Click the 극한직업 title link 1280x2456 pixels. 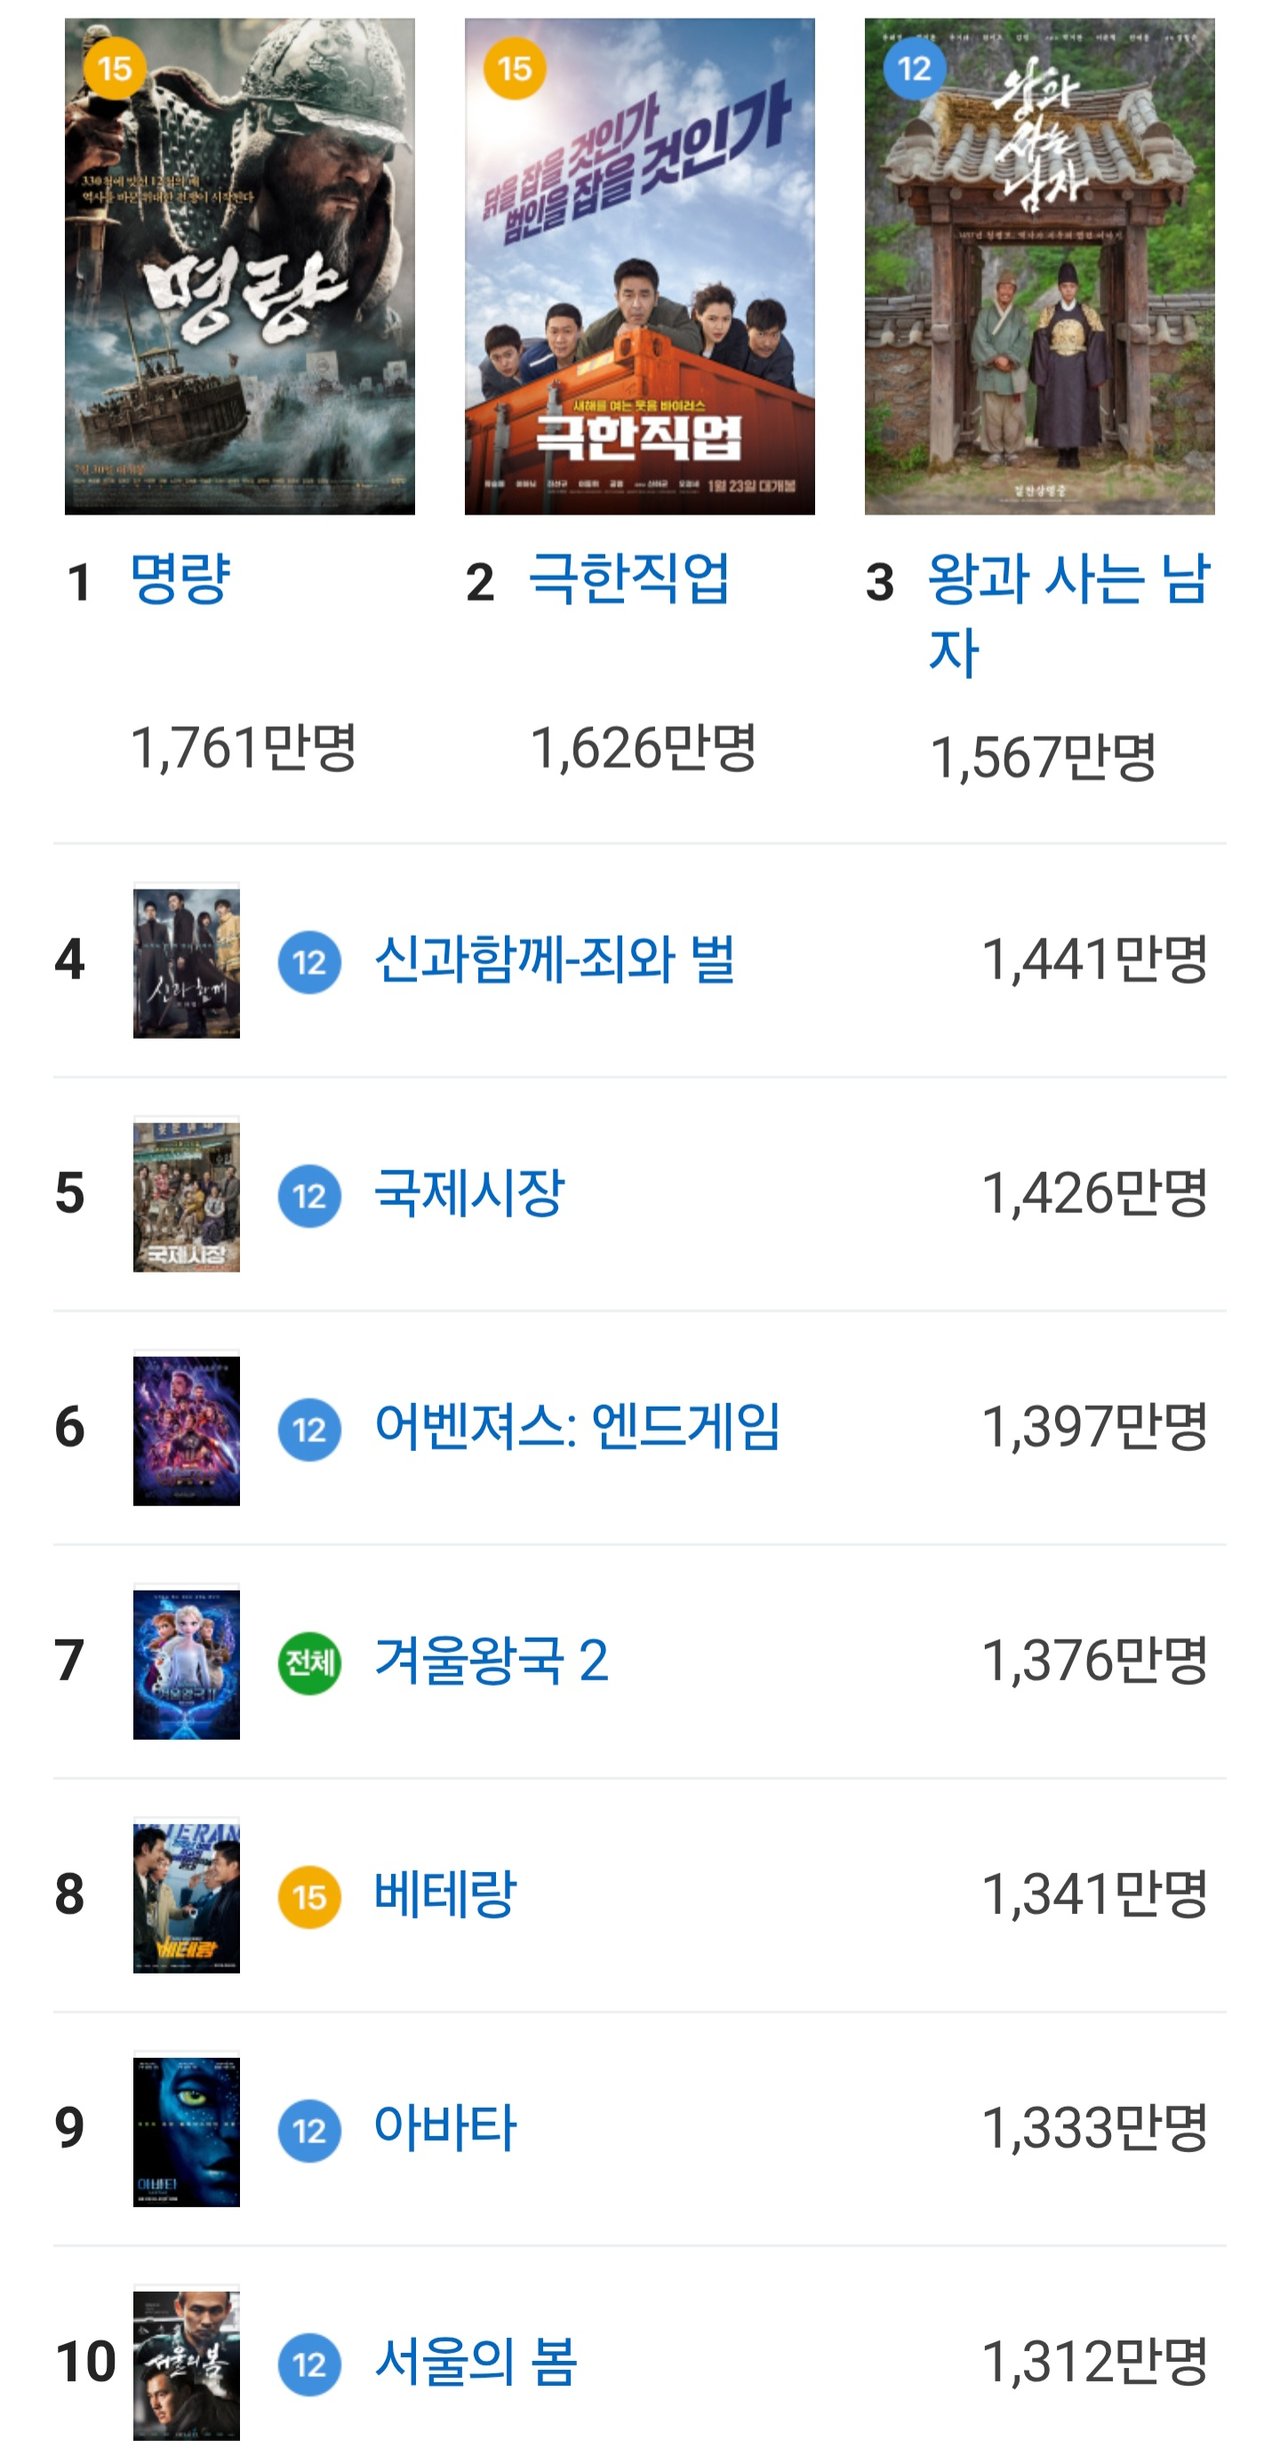click(629, 579)
